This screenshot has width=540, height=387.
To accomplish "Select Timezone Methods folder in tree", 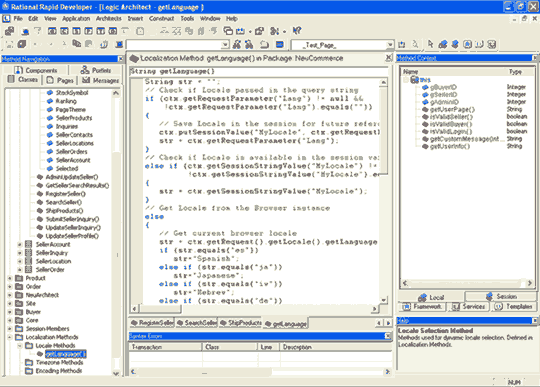I will pyautogui.click(x=59, y=363).
